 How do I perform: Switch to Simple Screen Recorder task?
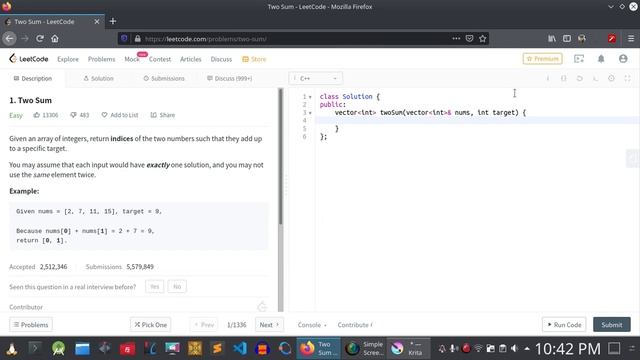click(364, 348)
